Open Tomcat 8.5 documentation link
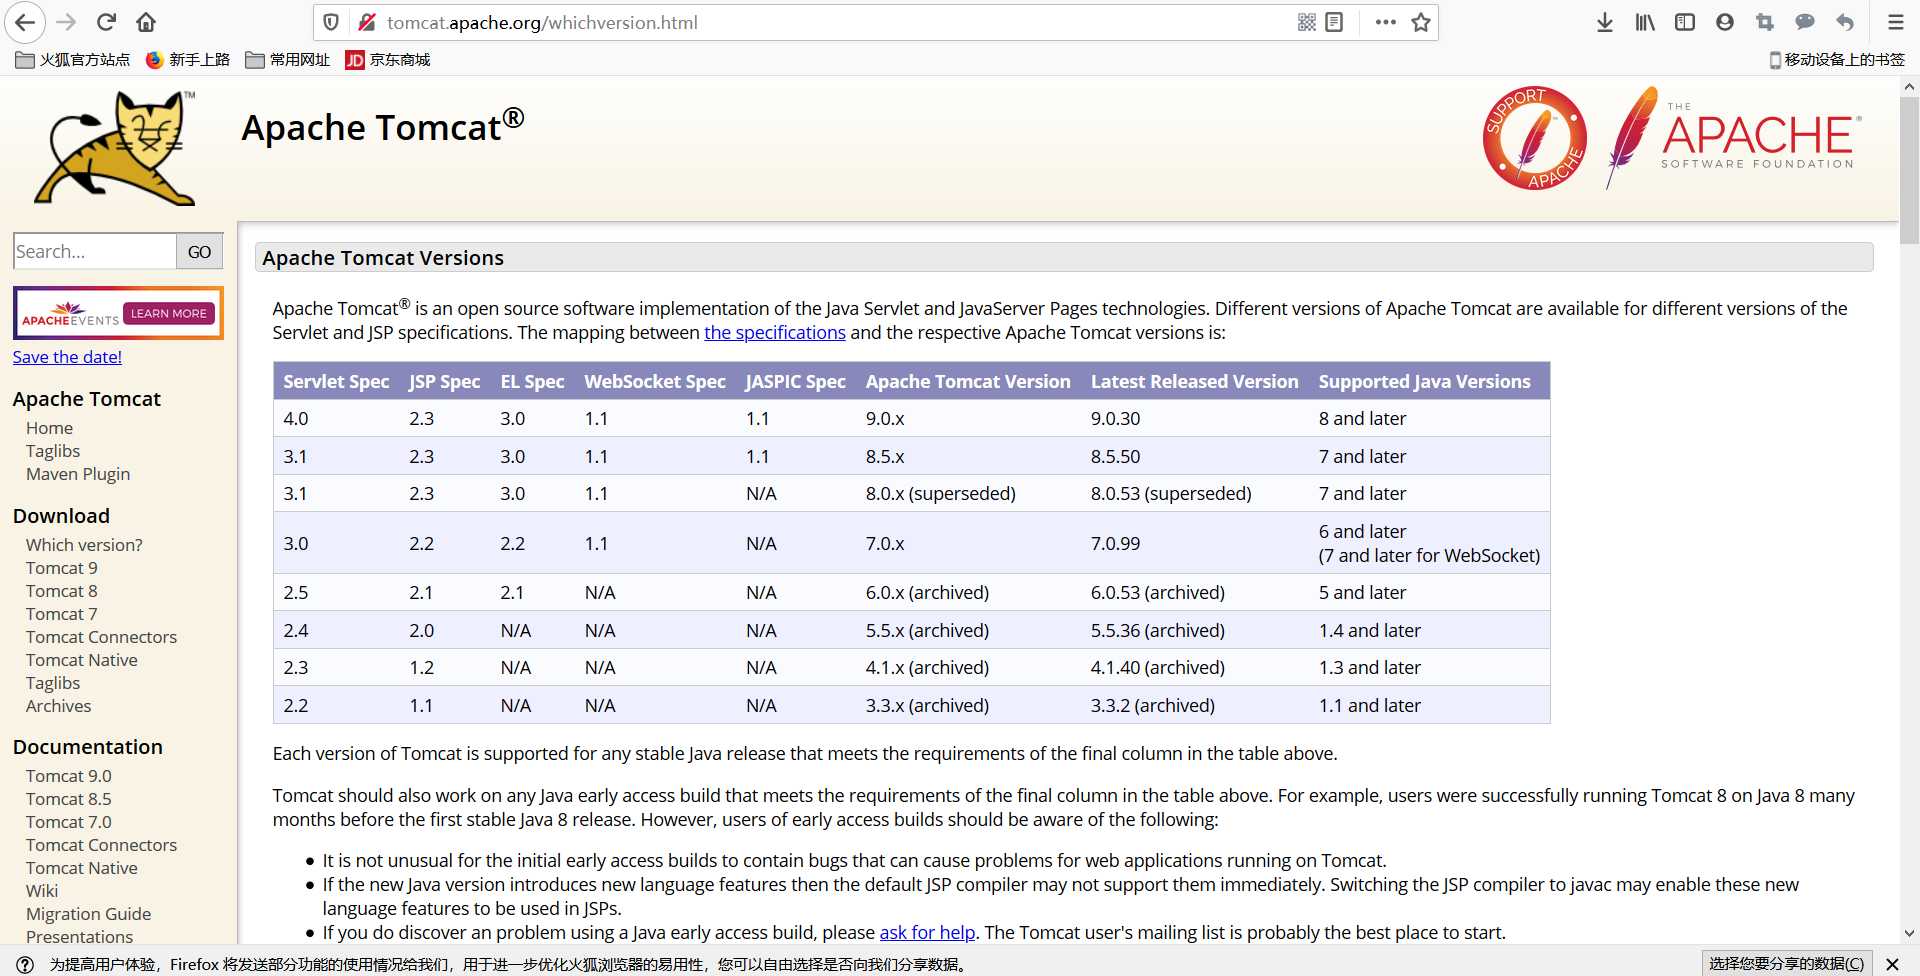Image resolution: width=1920 pixels, height=976 pixels. pyautogui.click(x=69, y=799)
